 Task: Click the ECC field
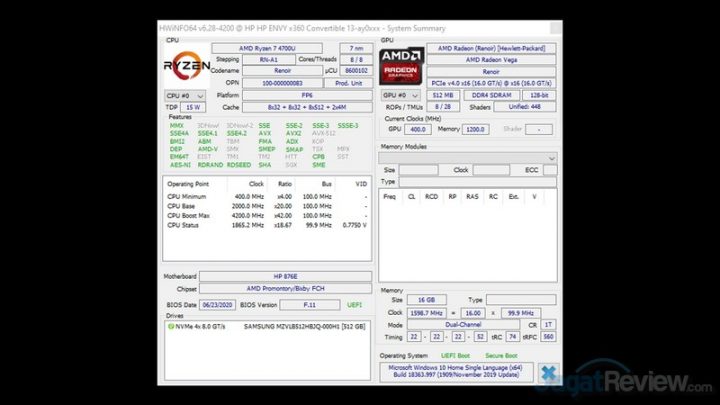[550, 170]
